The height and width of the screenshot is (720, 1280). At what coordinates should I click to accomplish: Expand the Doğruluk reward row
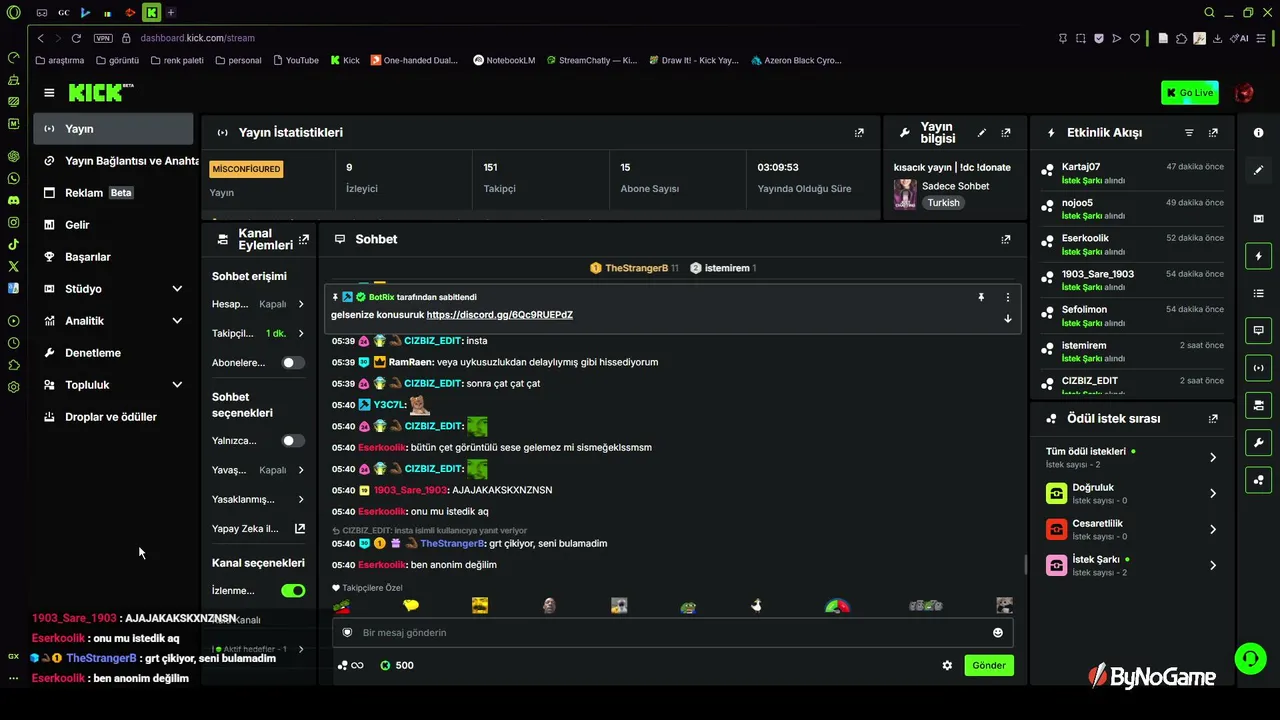pos(1213,493)
